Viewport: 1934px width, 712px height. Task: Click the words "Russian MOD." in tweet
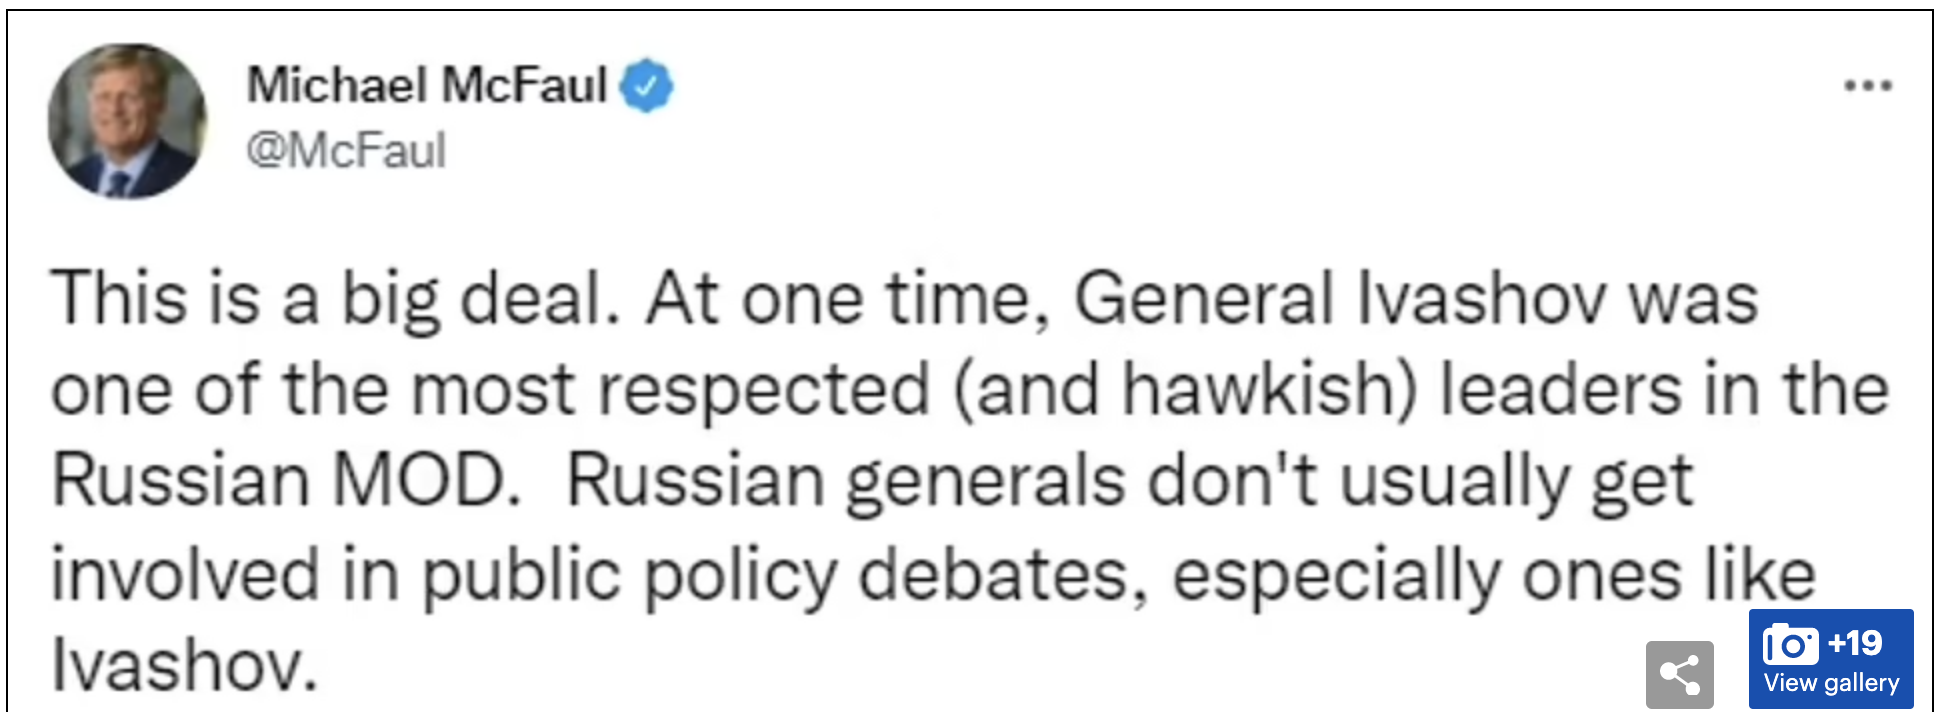pos(287,480)
